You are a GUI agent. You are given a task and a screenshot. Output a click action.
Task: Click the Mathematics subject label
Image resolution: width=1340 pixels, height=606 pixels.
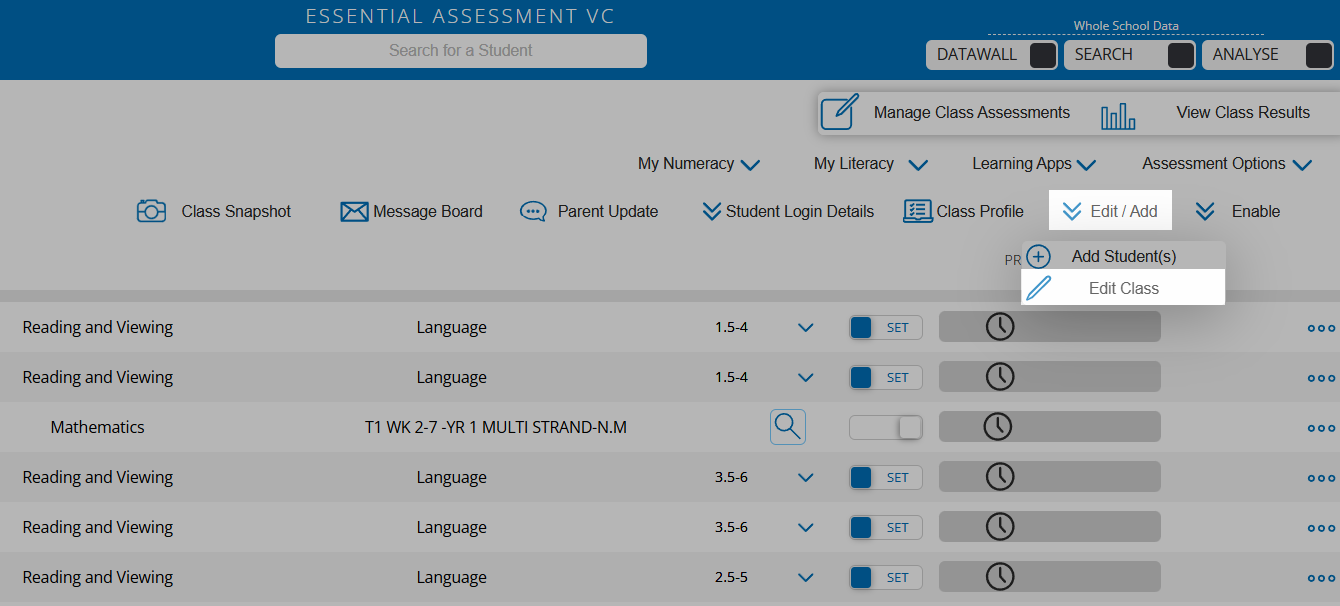coord(98,427)
